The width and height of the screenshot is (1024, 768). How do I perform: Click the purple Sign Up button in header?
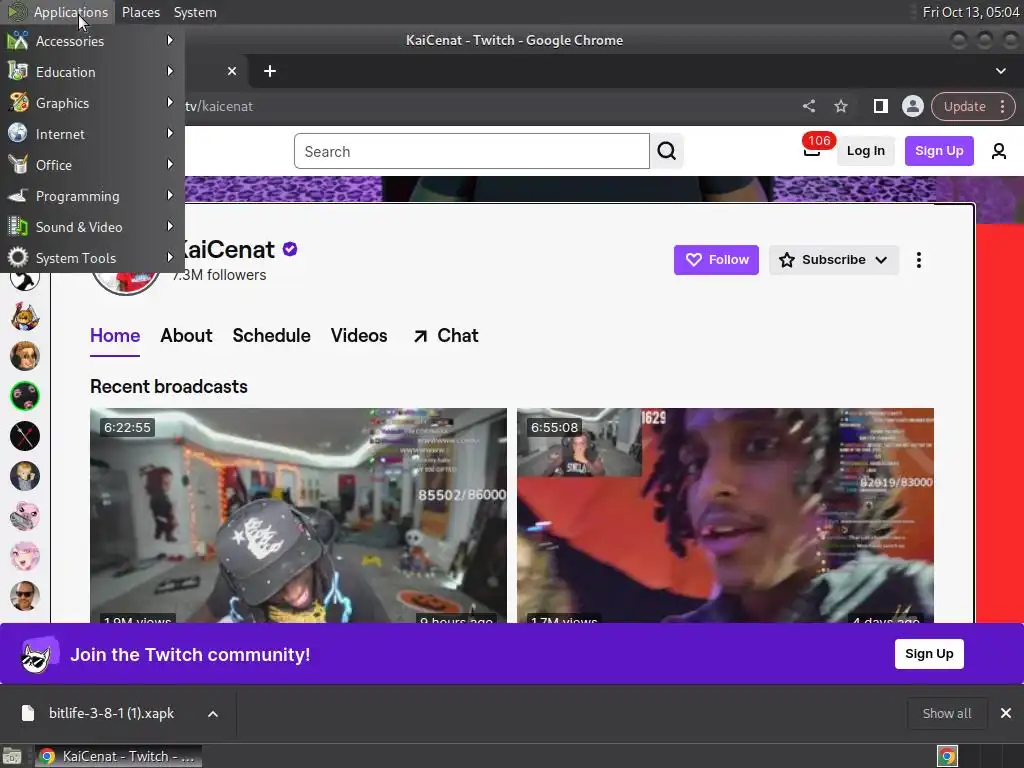click(938, 151)
